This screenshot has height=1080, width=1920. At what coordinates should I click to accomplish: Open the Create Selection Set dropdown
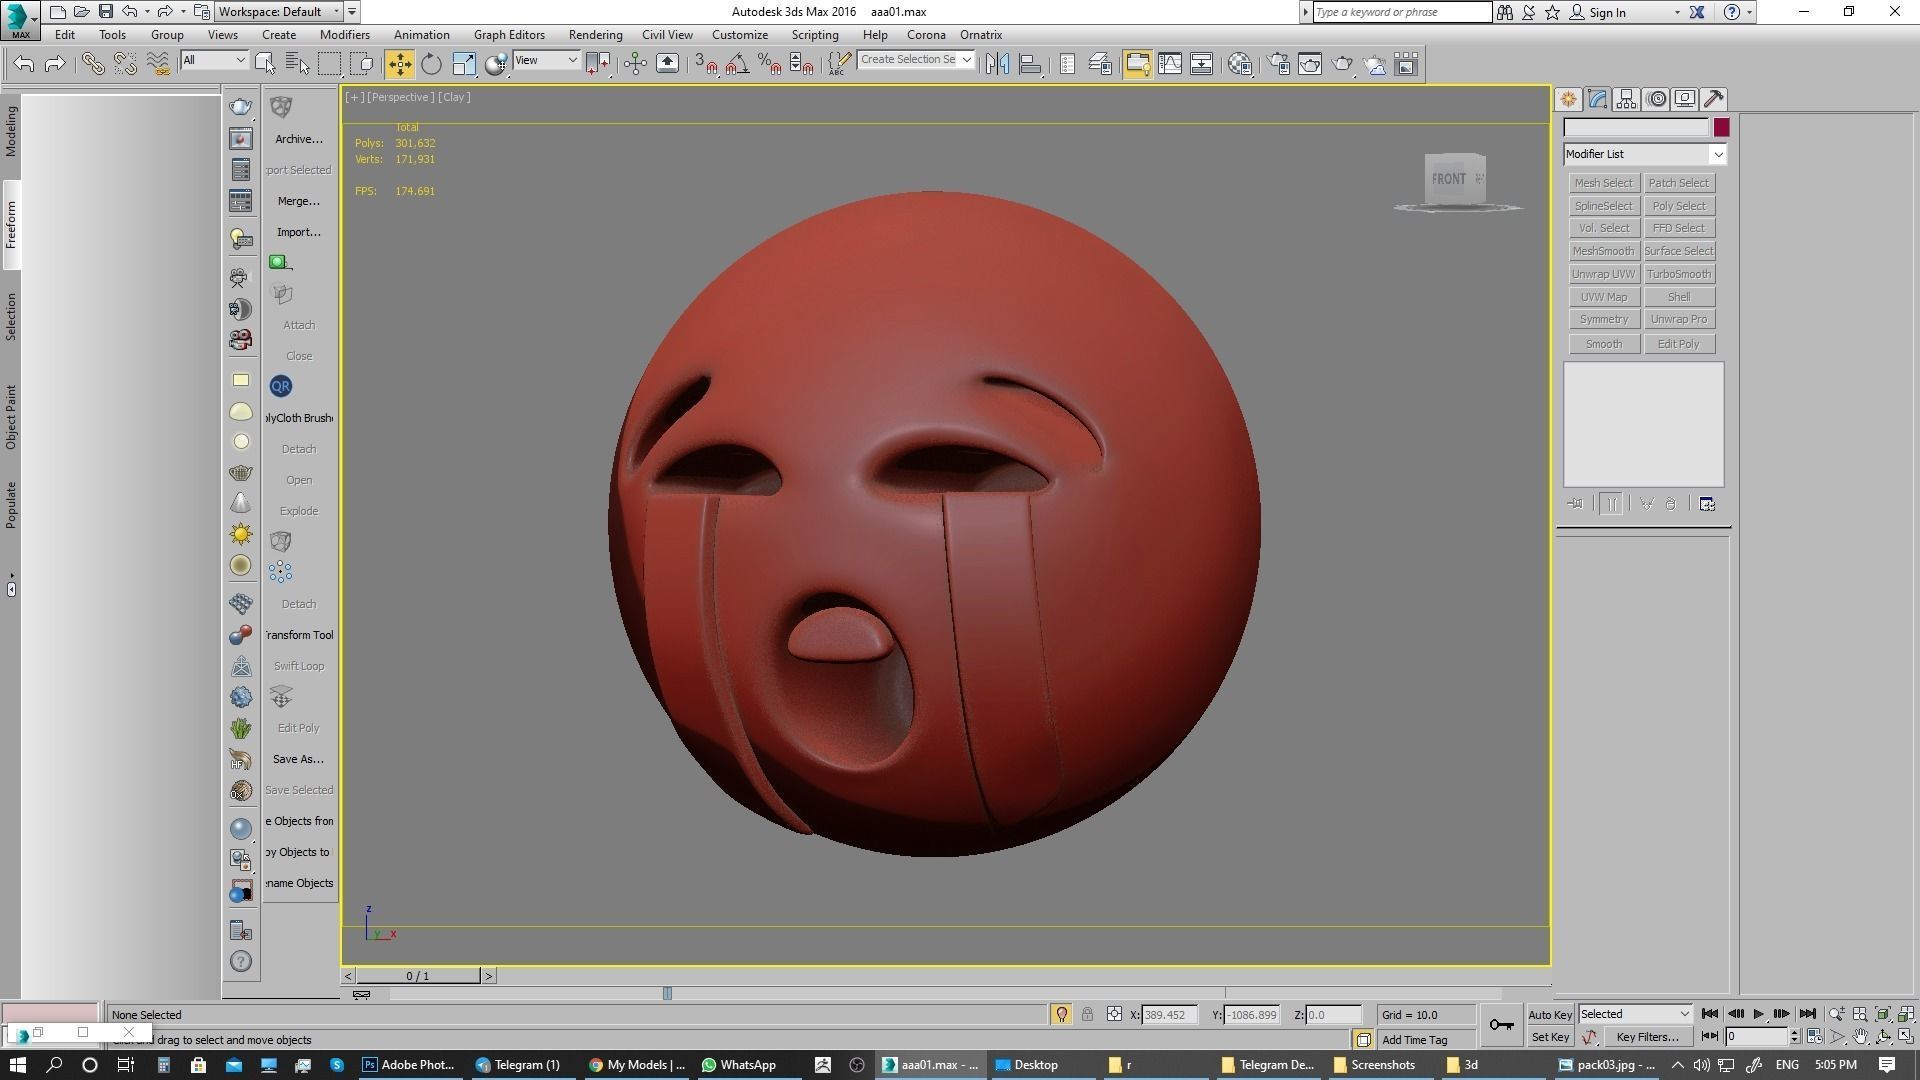pyautogui.click(x=915, y=60)
